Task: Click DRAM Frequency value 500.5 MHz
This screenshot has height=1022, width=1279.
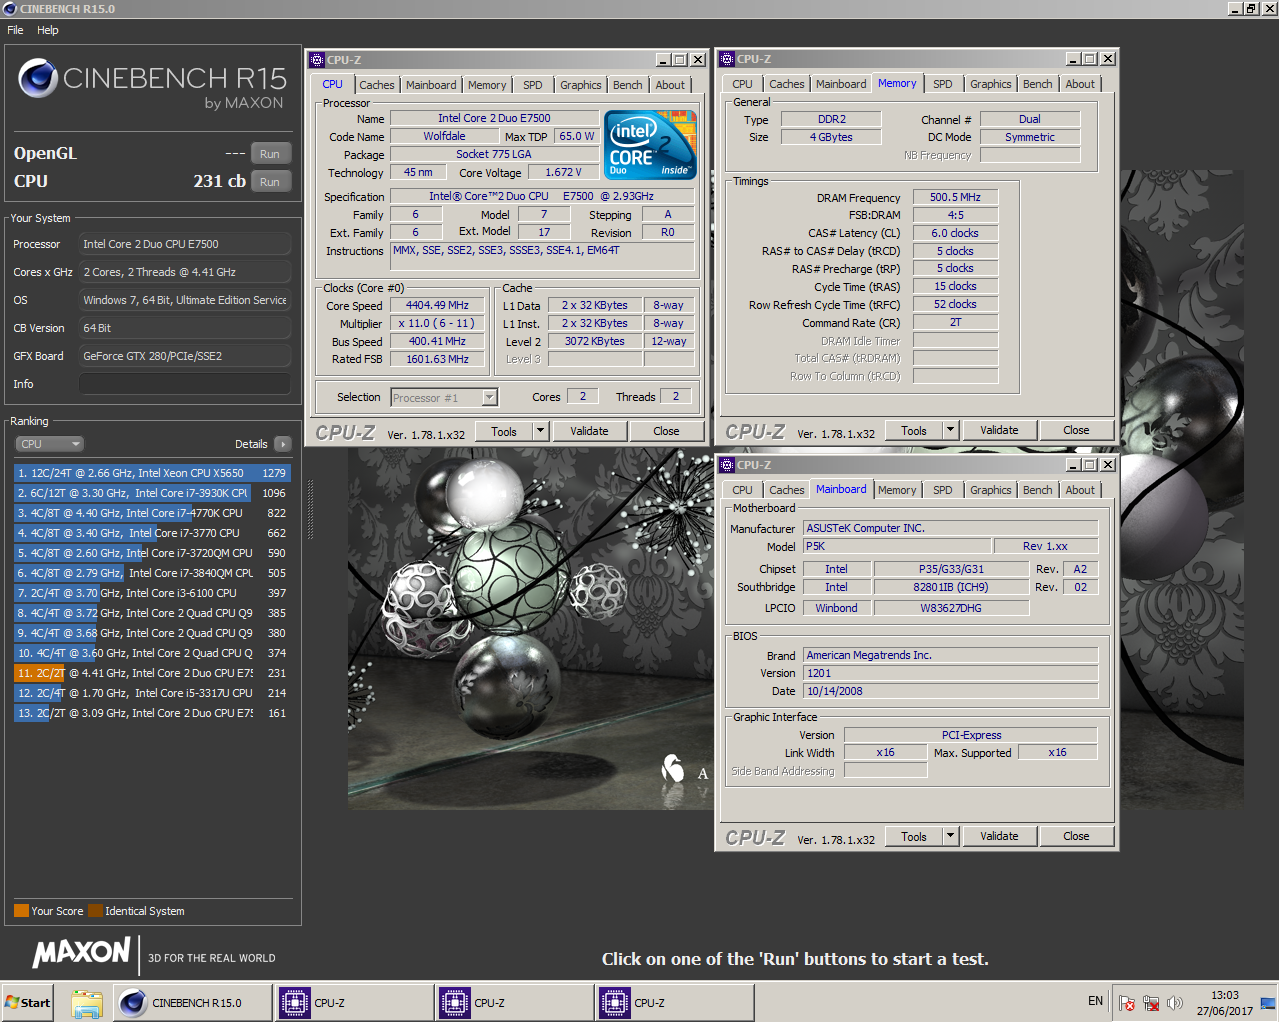Action: [x=955, y=198]
